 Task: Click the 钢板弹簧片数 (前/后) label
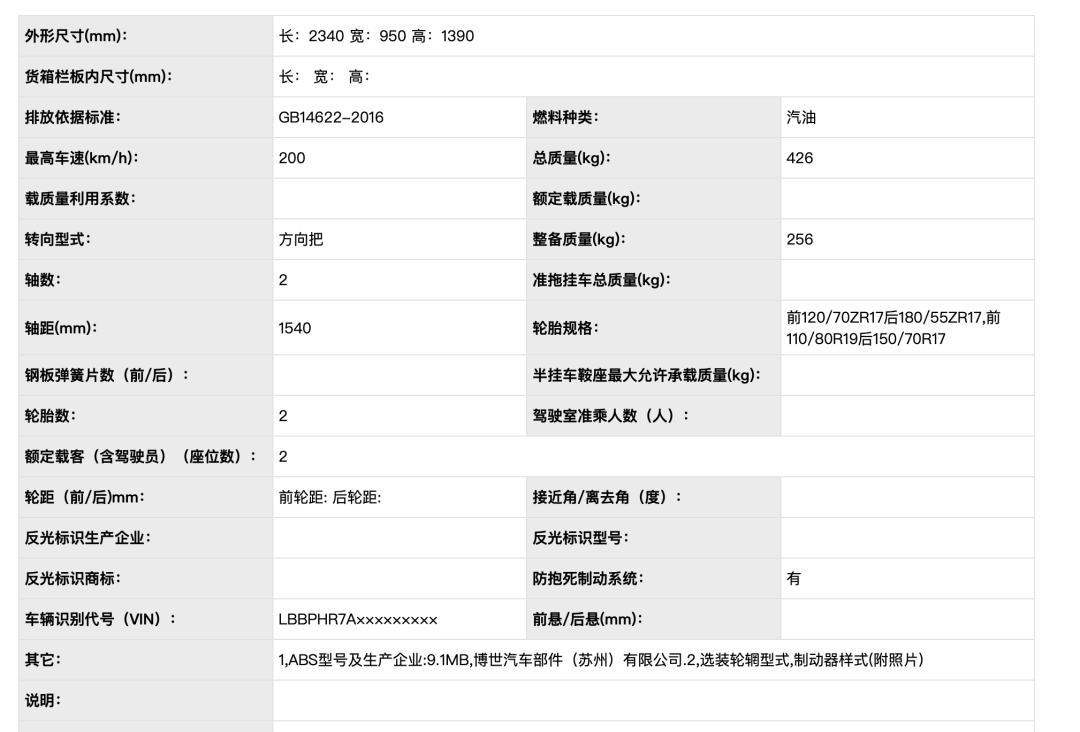[x=110, y=373]
